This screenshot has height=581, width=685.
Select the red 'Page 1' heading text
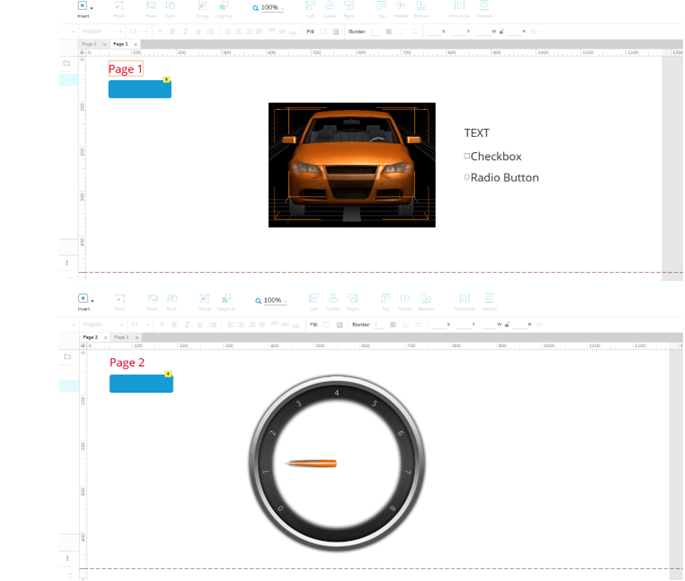pyautogui.click(x=125, y=69)
